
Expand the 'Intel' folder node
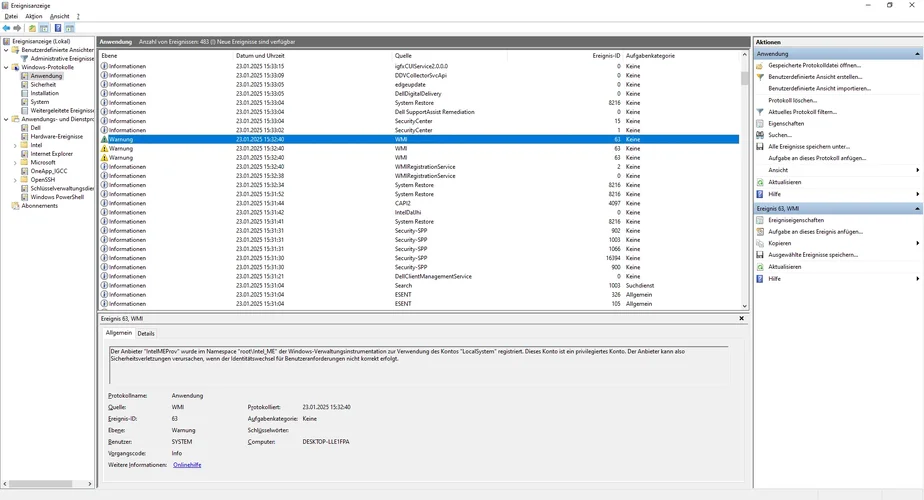pos(15,145)
